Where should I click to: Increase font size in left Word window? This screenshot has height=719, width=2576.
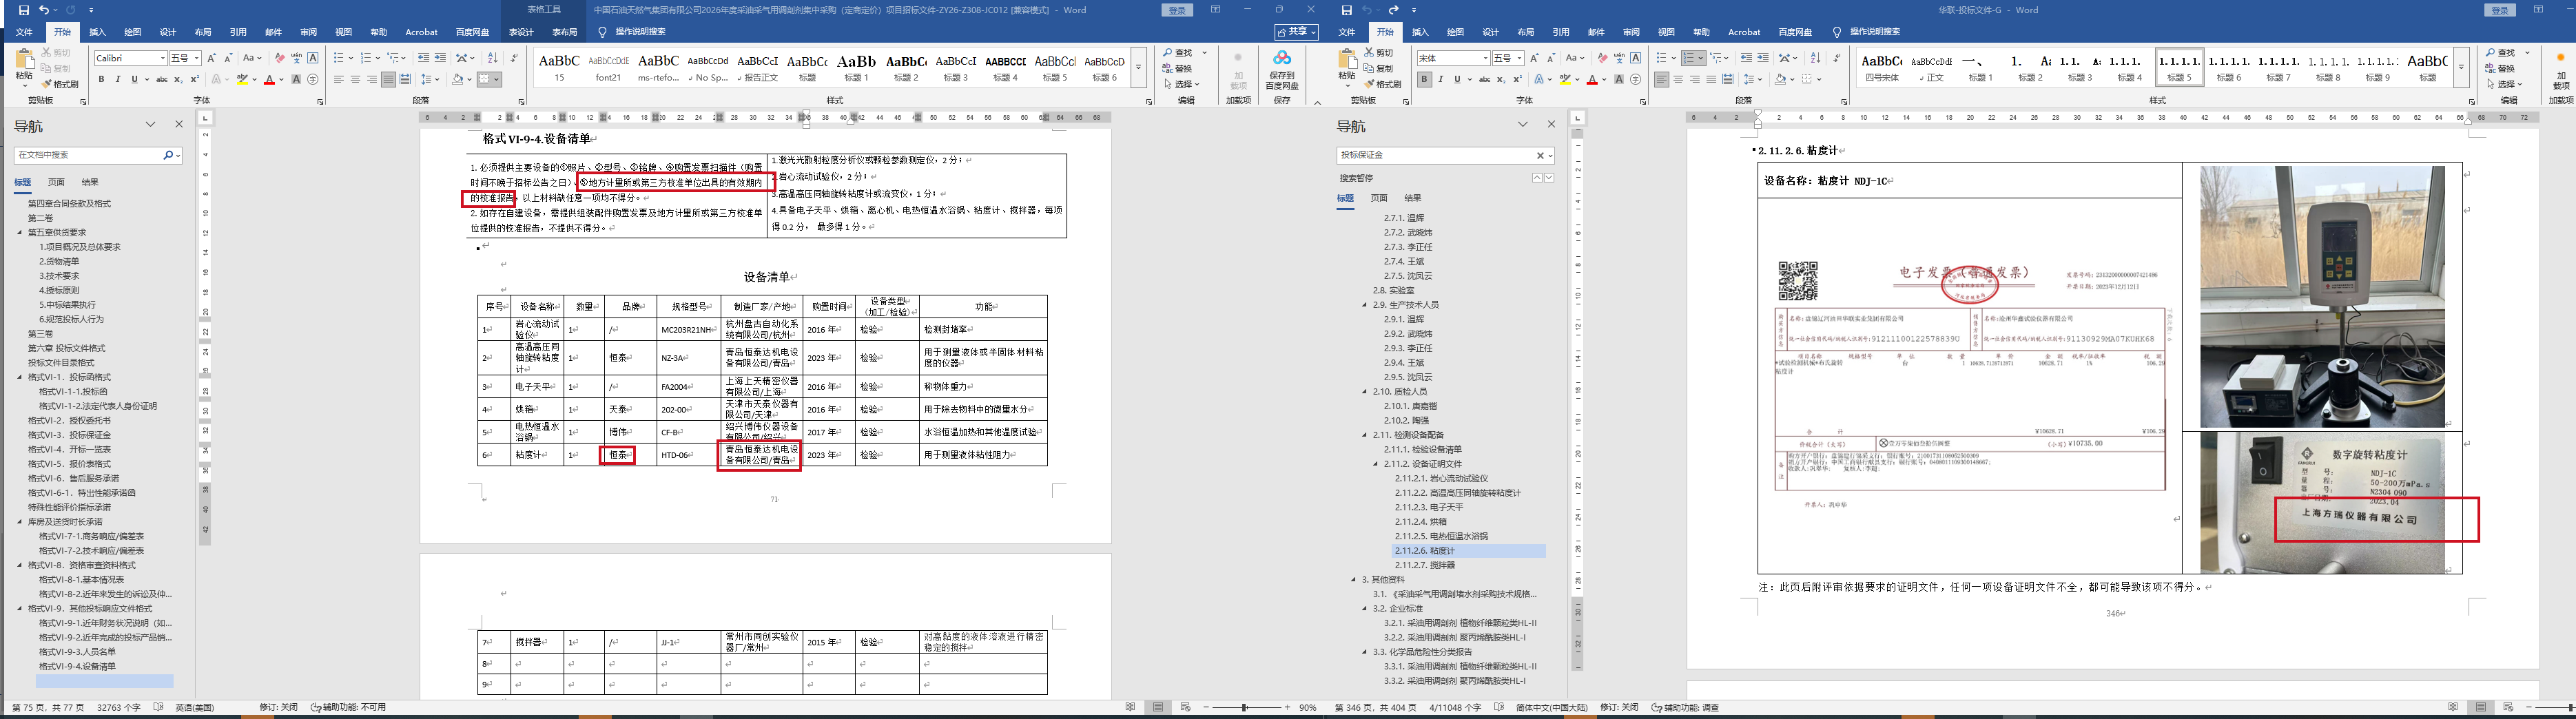[x=213, y=58]
